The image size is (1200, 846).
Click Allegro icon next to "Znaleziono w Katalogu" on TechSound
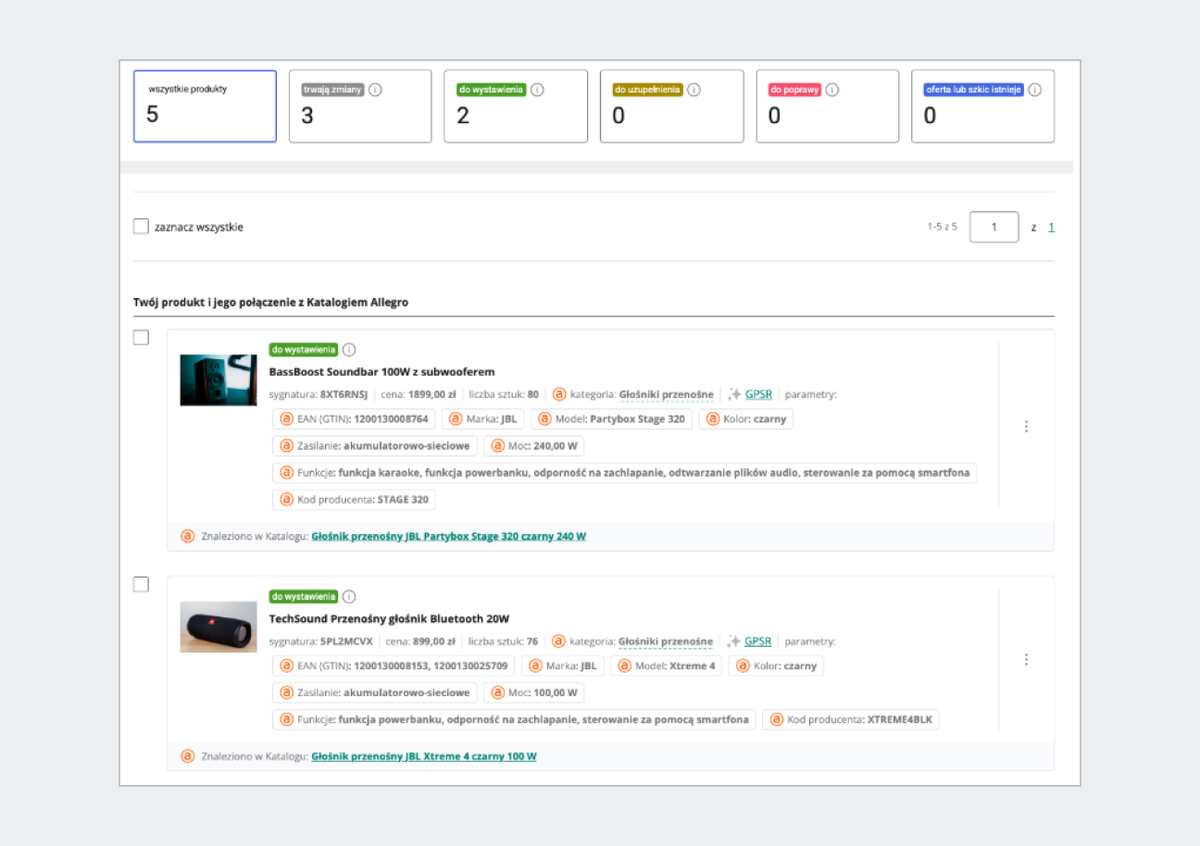[x=187, y=756]
